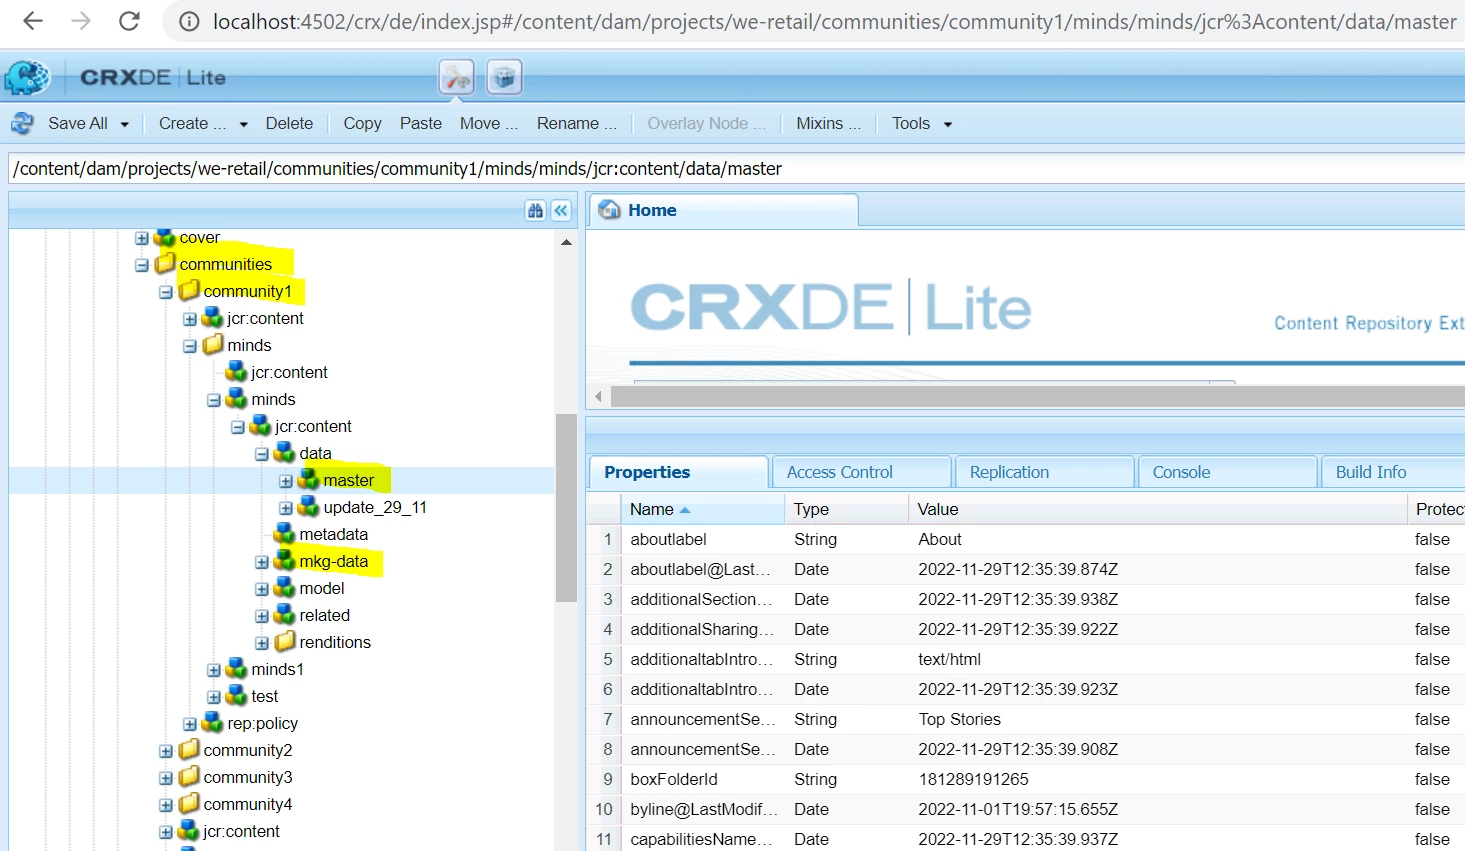Expand the cover node
This screenshot has width=1465, height=851.
coord(142,238)
